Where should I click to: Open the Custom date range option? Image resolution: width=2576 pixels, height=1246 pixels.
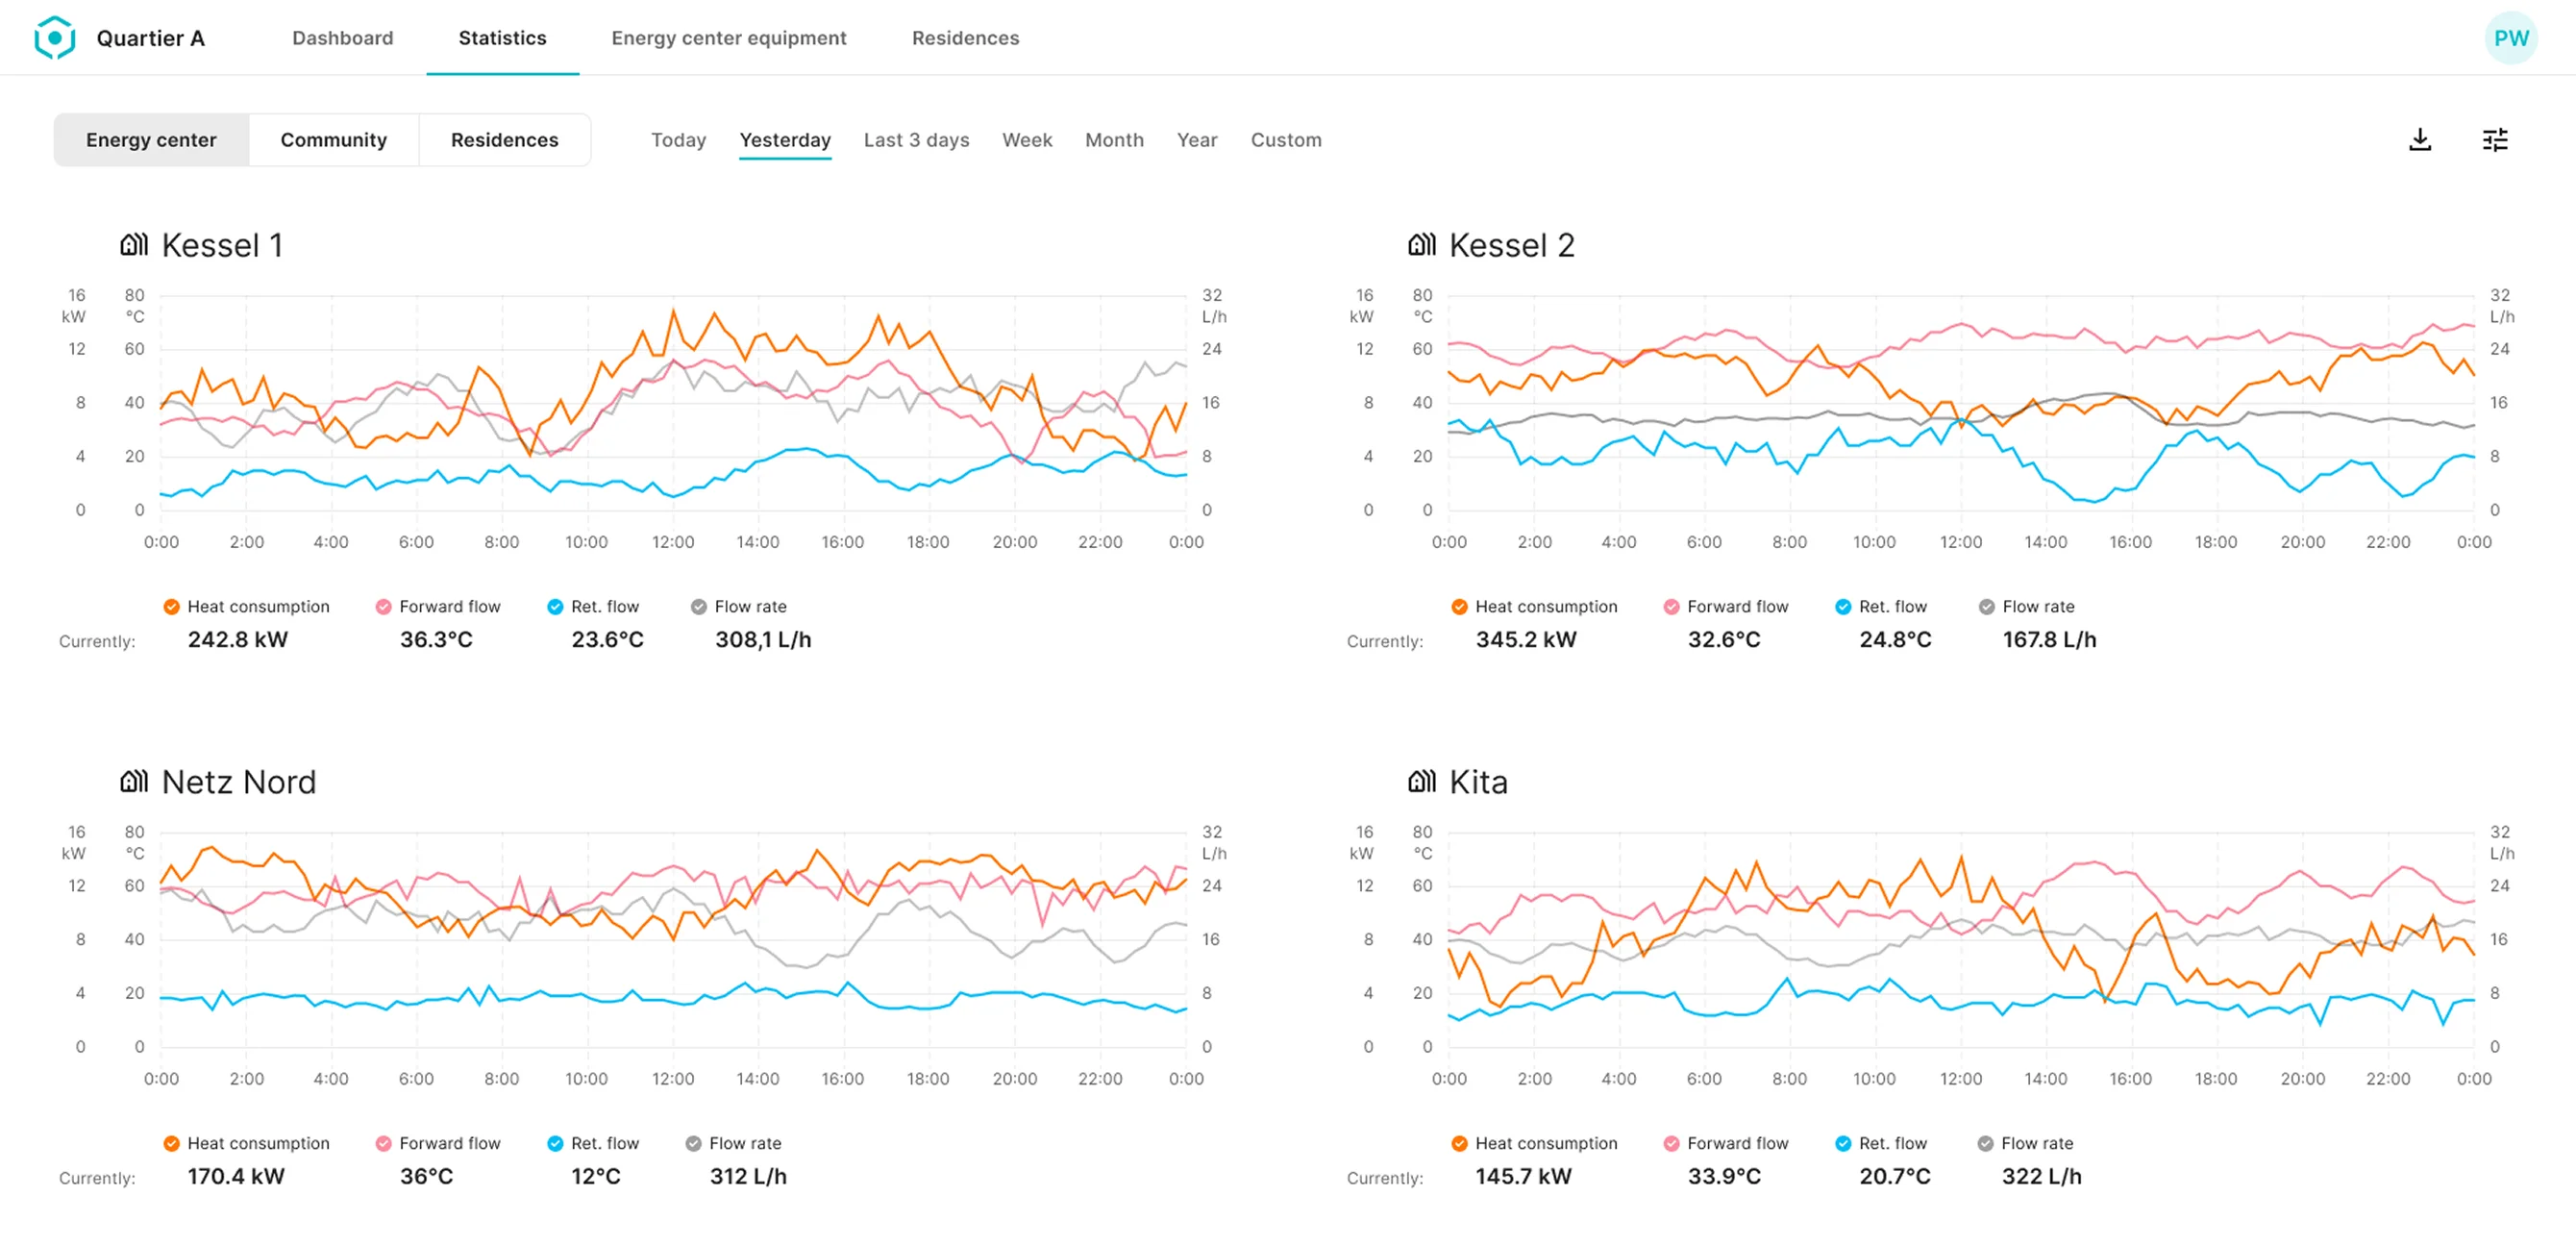[x=1285, y=140]
